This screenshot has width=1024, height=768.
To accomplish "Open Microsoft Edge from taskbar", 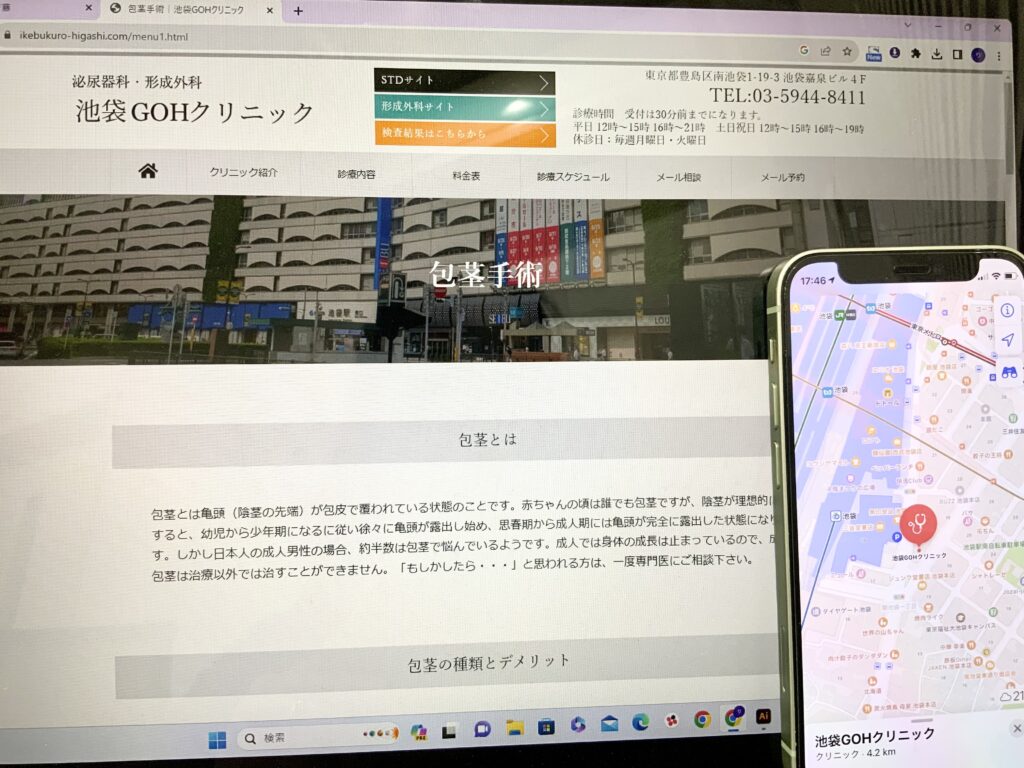I will point(640,722).
